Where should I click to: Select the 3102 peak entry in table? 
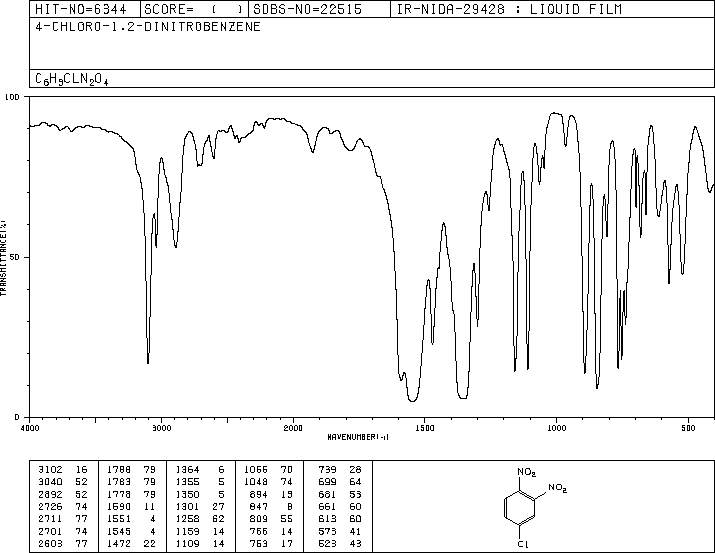63,469
